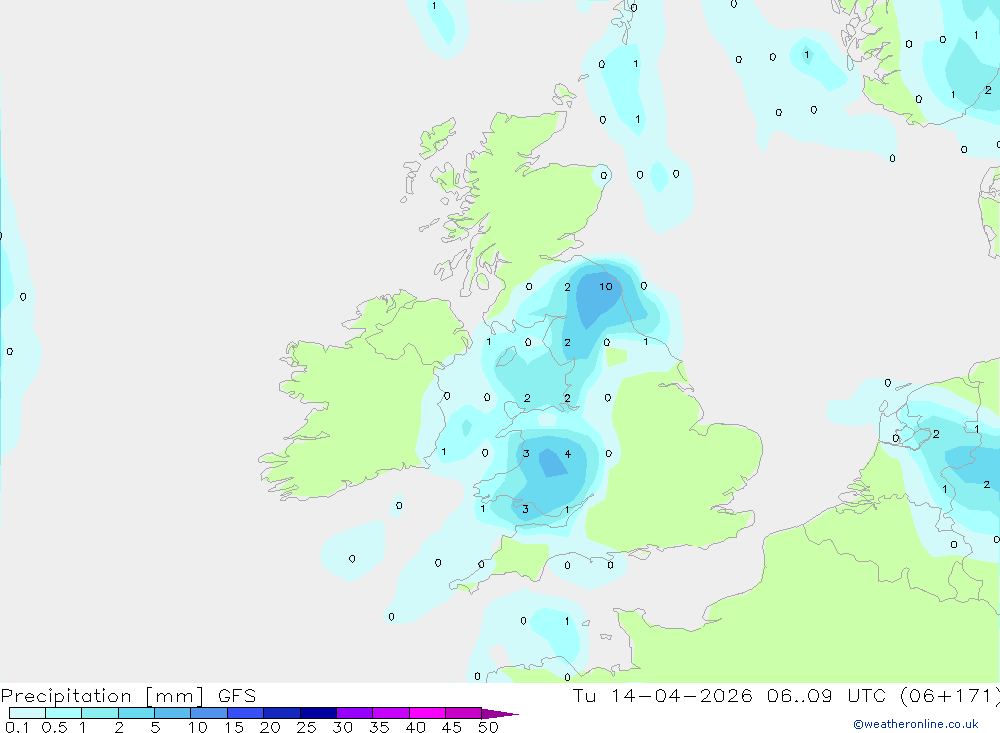Viewport: 1000px width, 733px height.
Task: Click the purple over-50 arrow on the legend
Action: point(499,714)
